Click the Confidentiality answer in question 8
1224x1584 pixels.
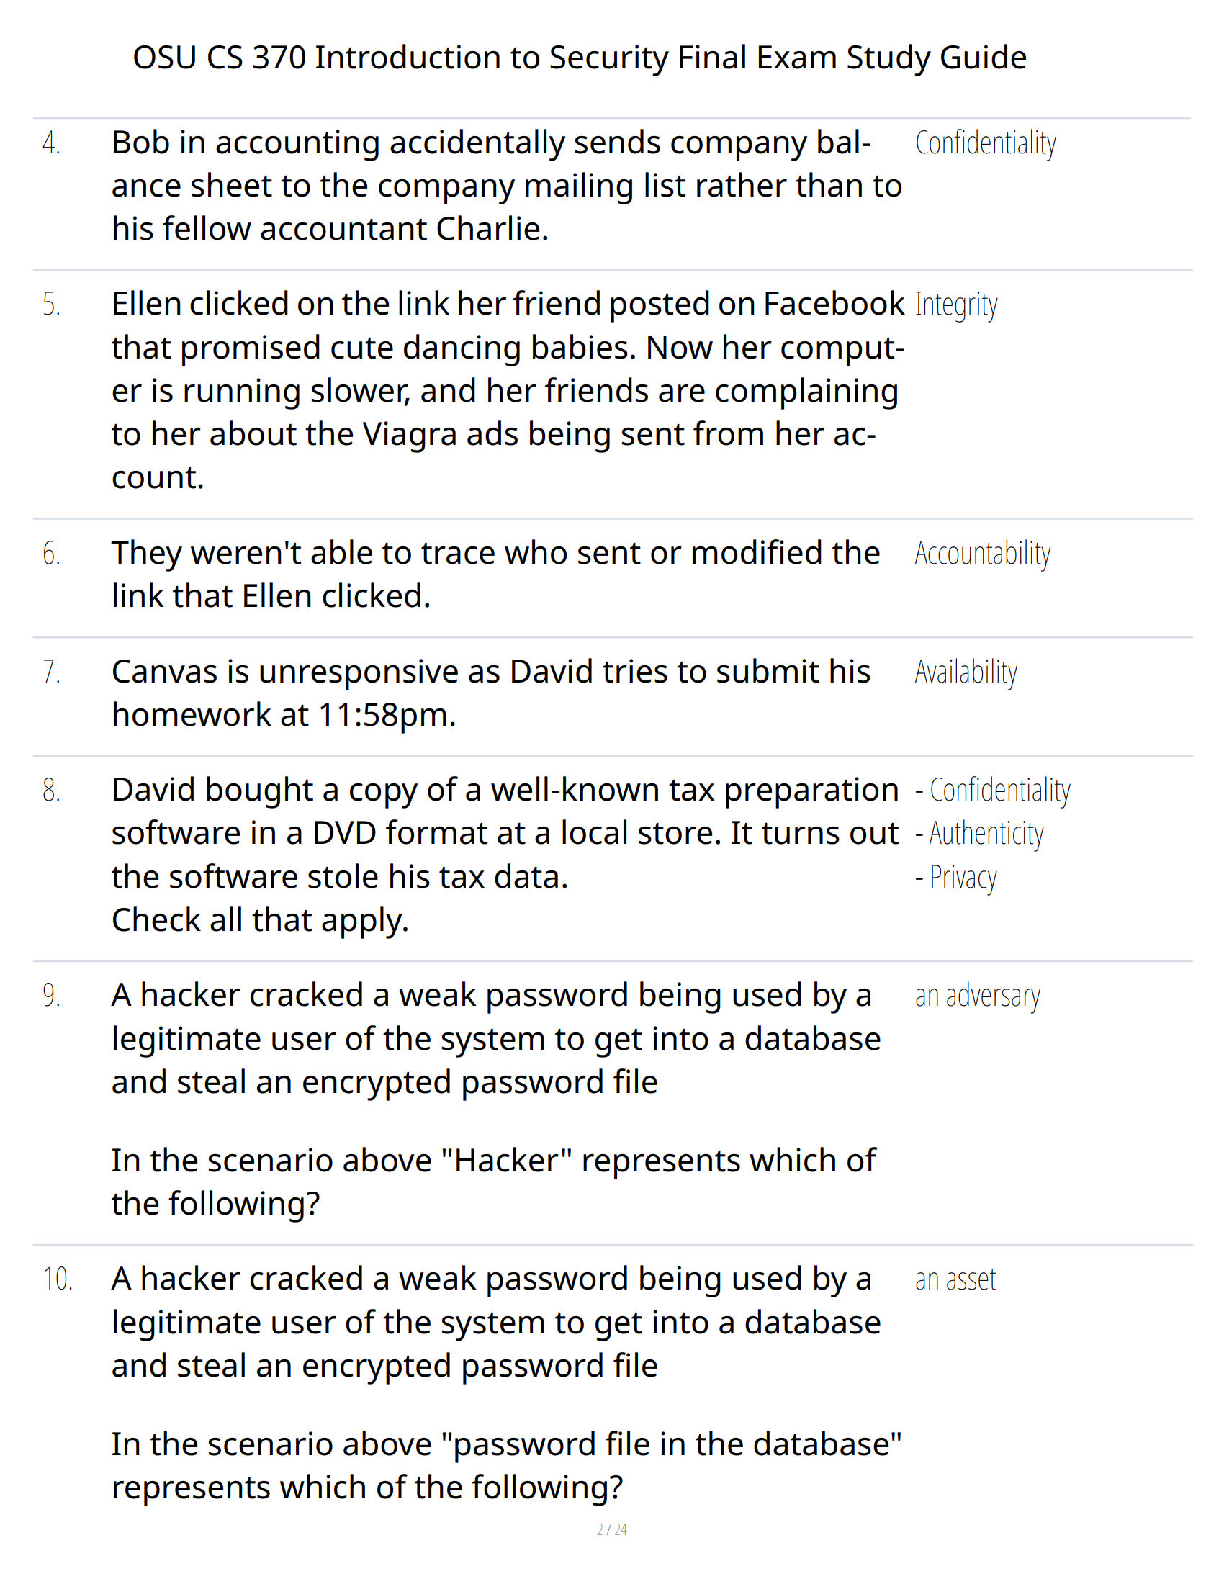(992, 791)
